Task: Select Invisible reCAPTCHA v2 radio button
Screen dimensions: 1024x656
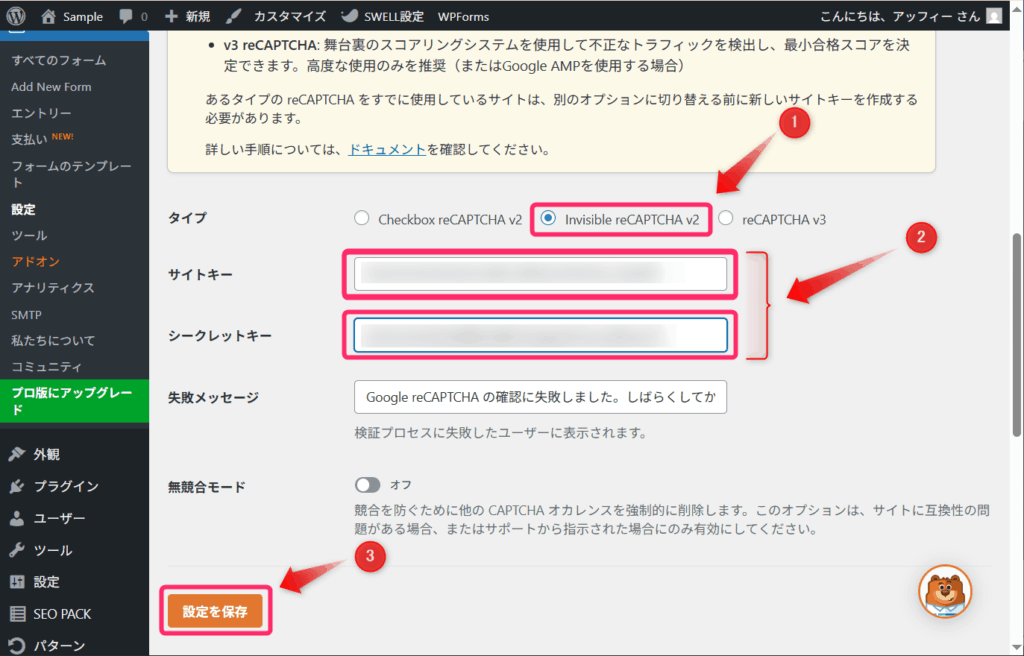Action: point(549,218)
